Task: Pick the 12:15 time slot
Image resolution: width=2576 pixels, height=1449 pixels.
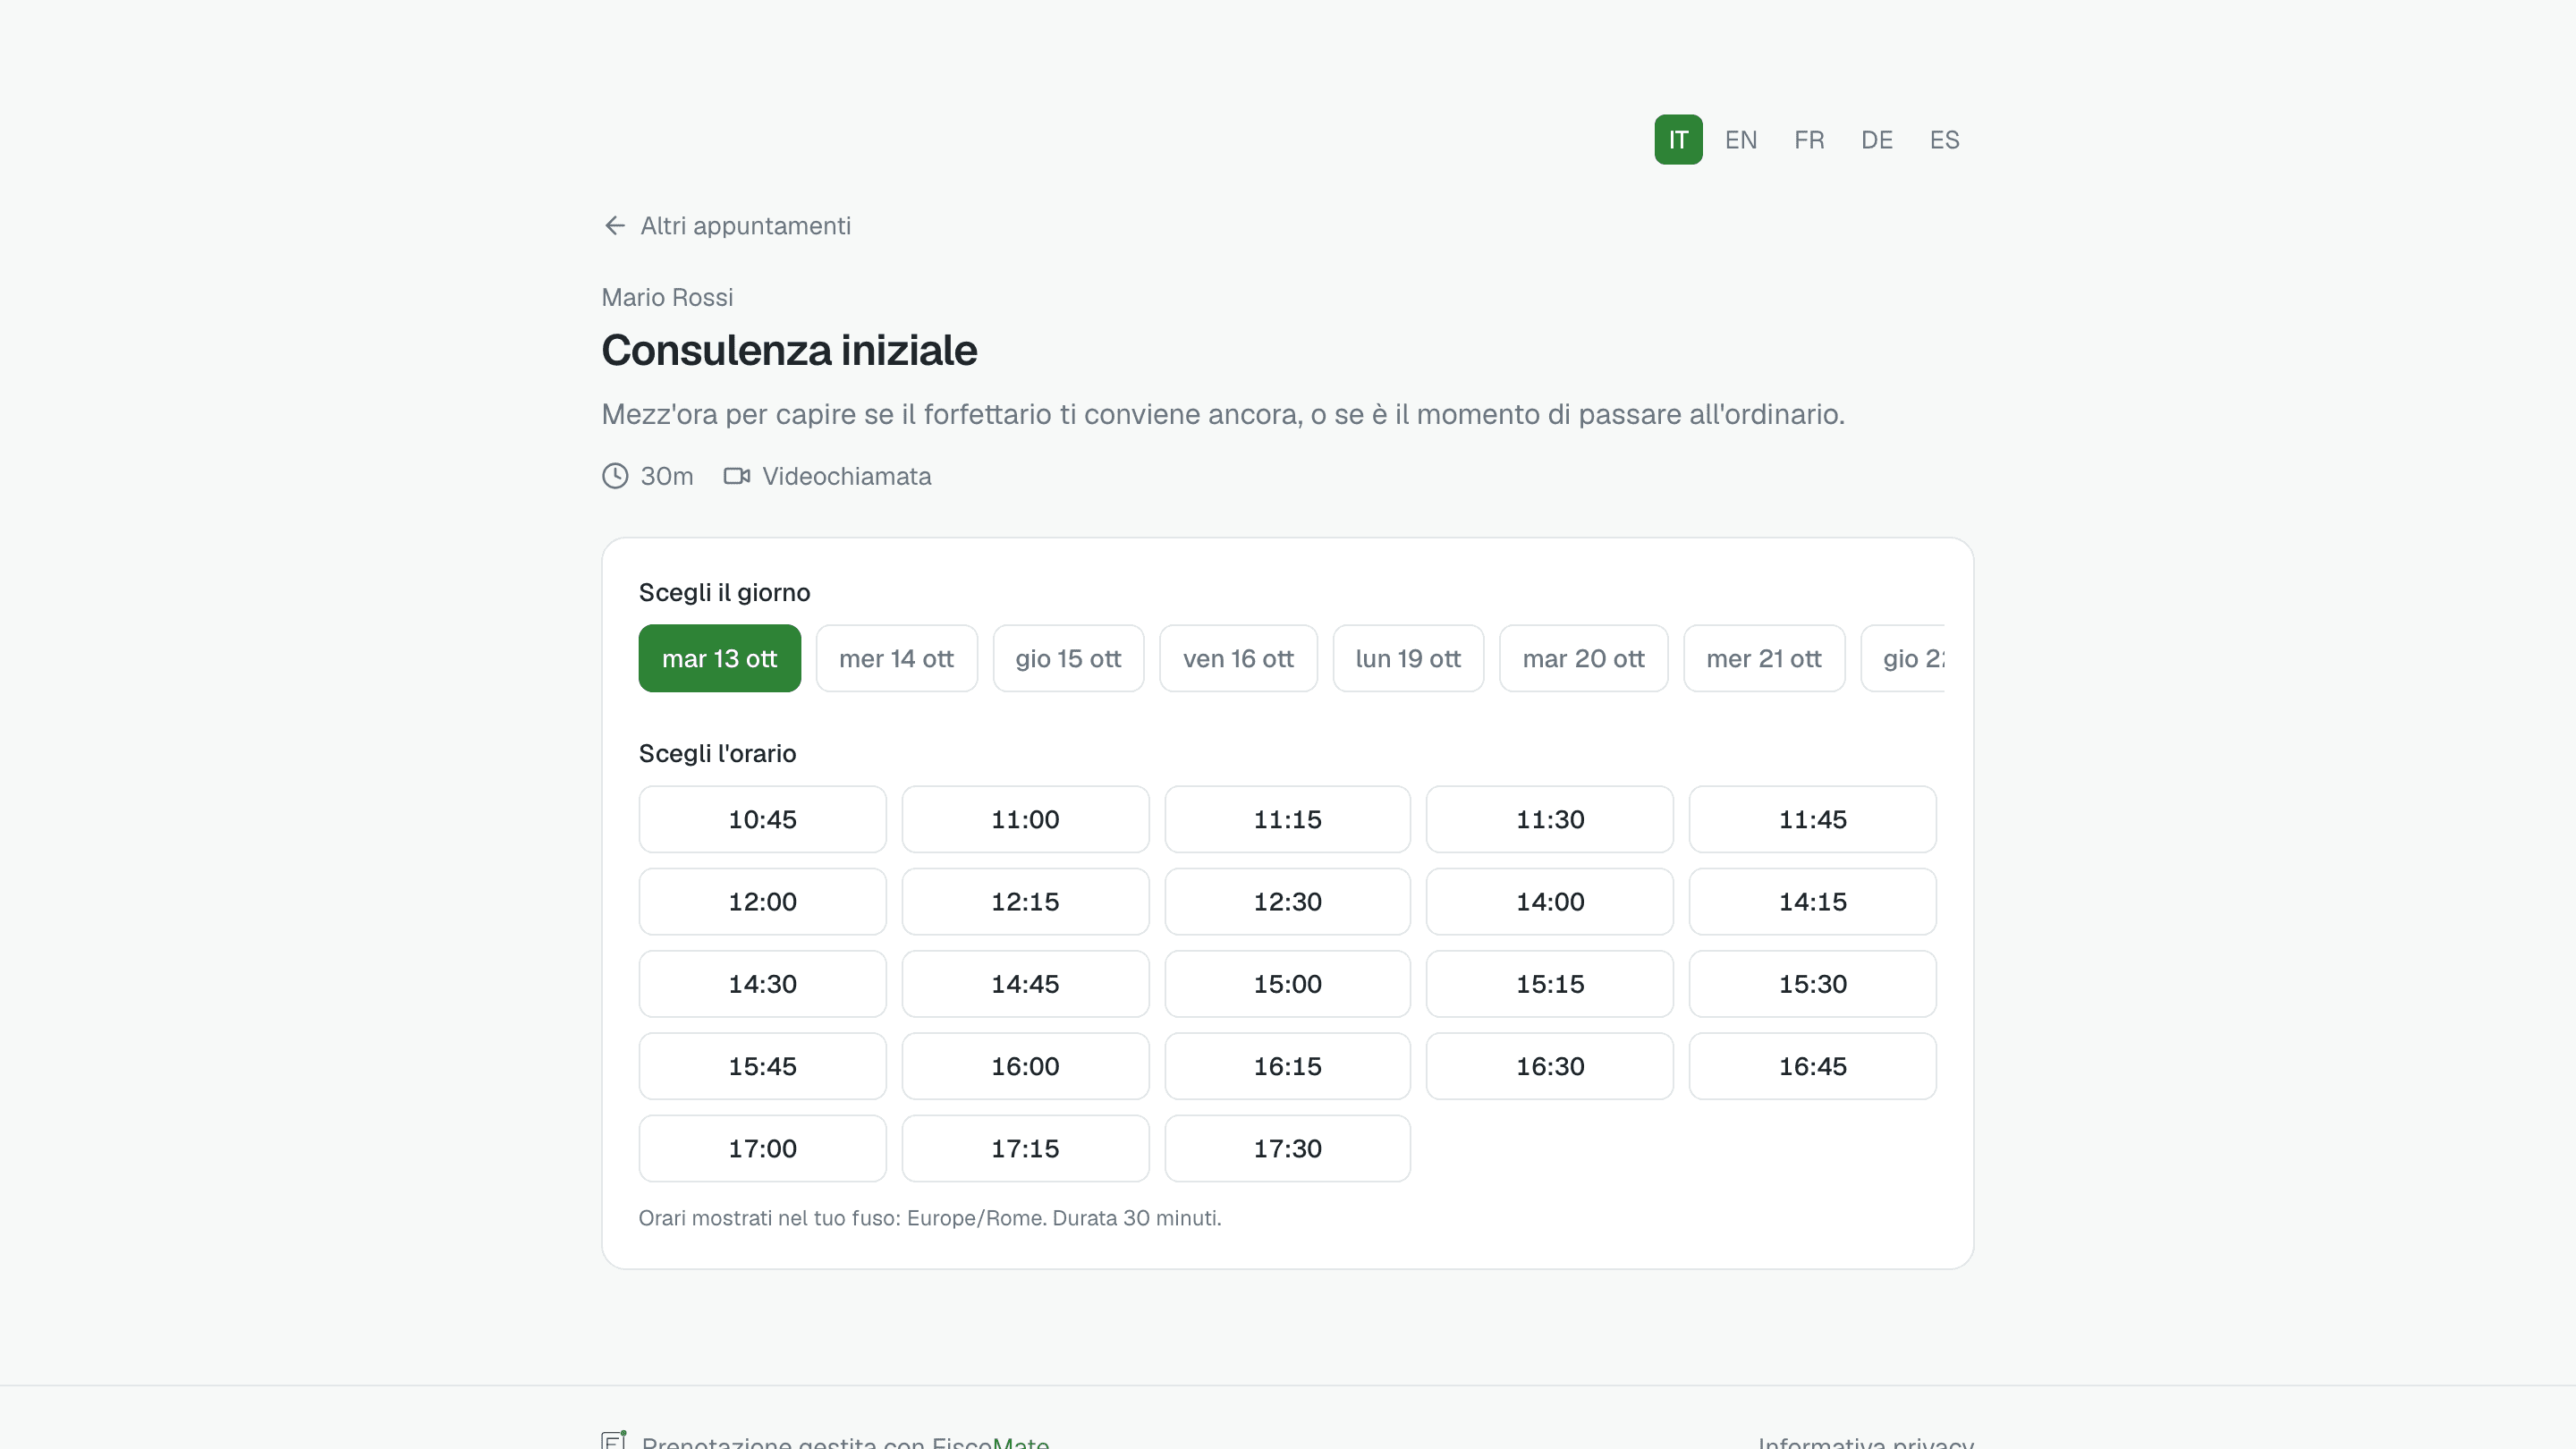Action: [x=1026, y=902]
